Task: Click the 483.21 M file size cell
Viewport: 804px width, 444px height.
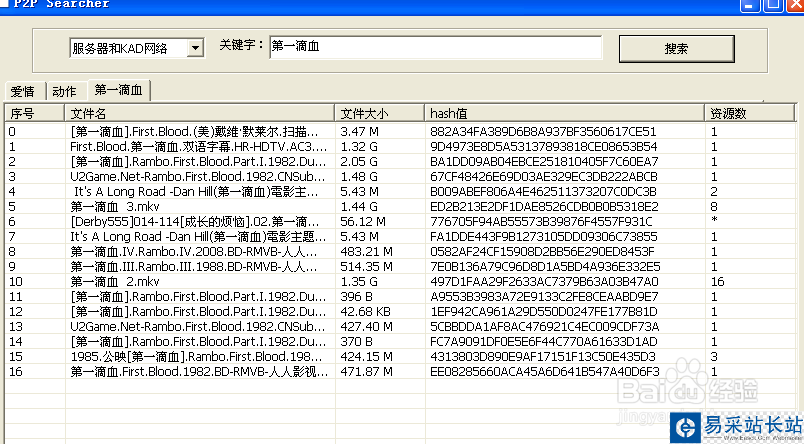Action: click(x=366, y=252)
